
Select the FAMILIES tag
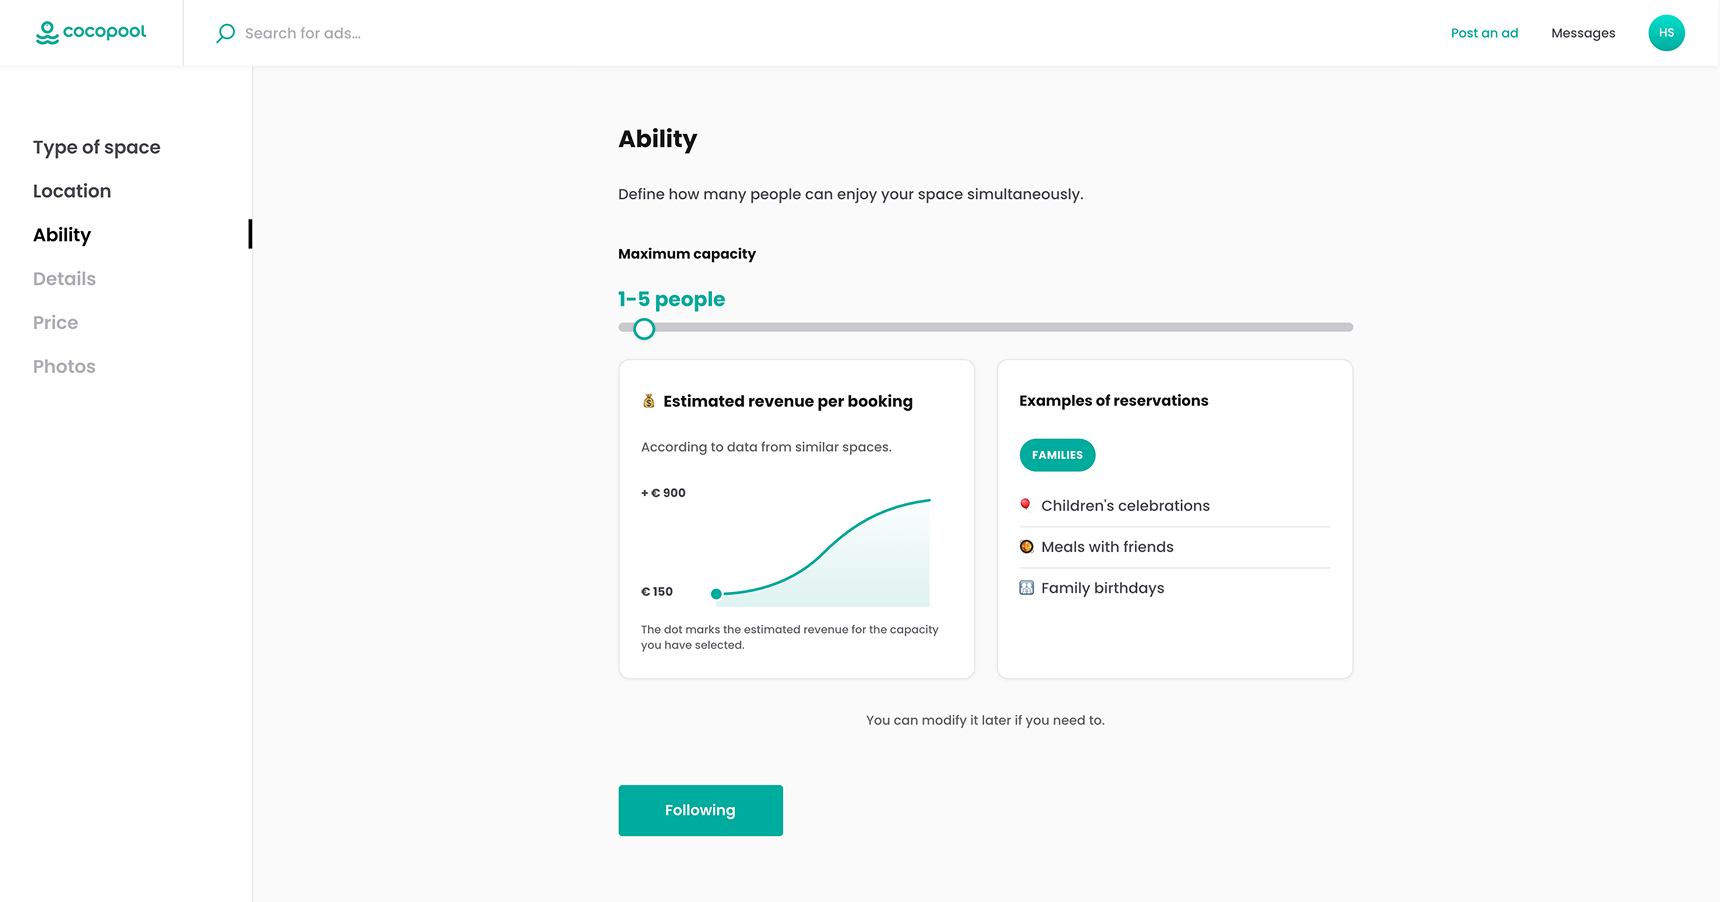[1057, 455]
